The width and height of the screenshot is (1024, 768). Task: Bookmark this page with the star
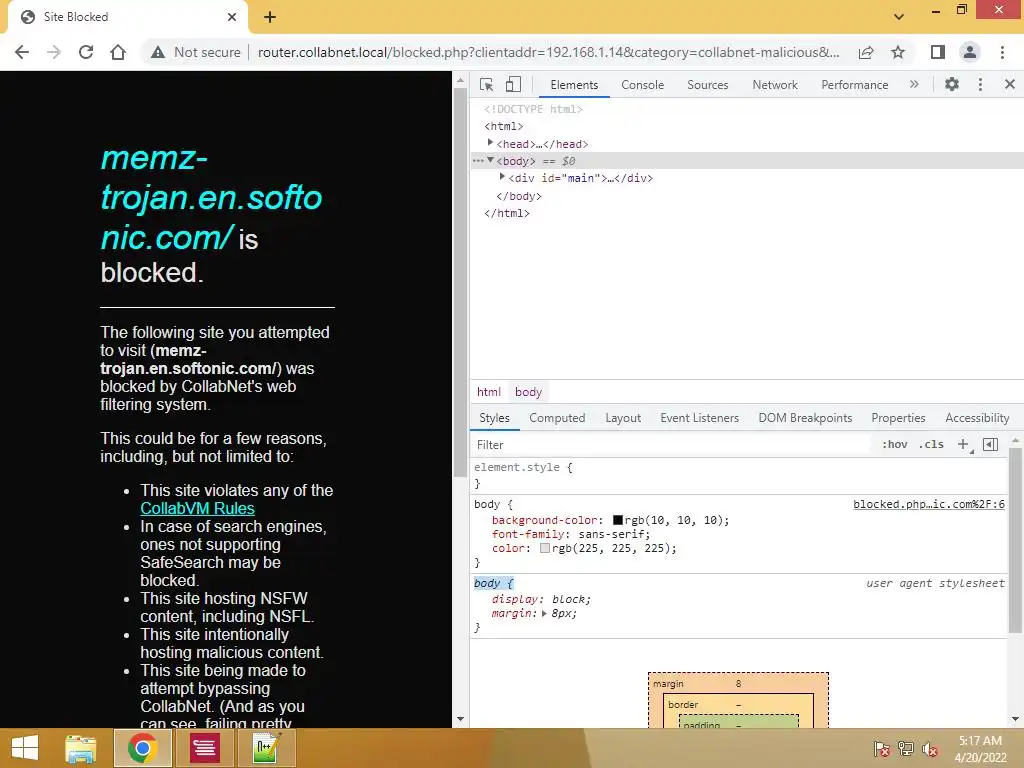(898, 52)
